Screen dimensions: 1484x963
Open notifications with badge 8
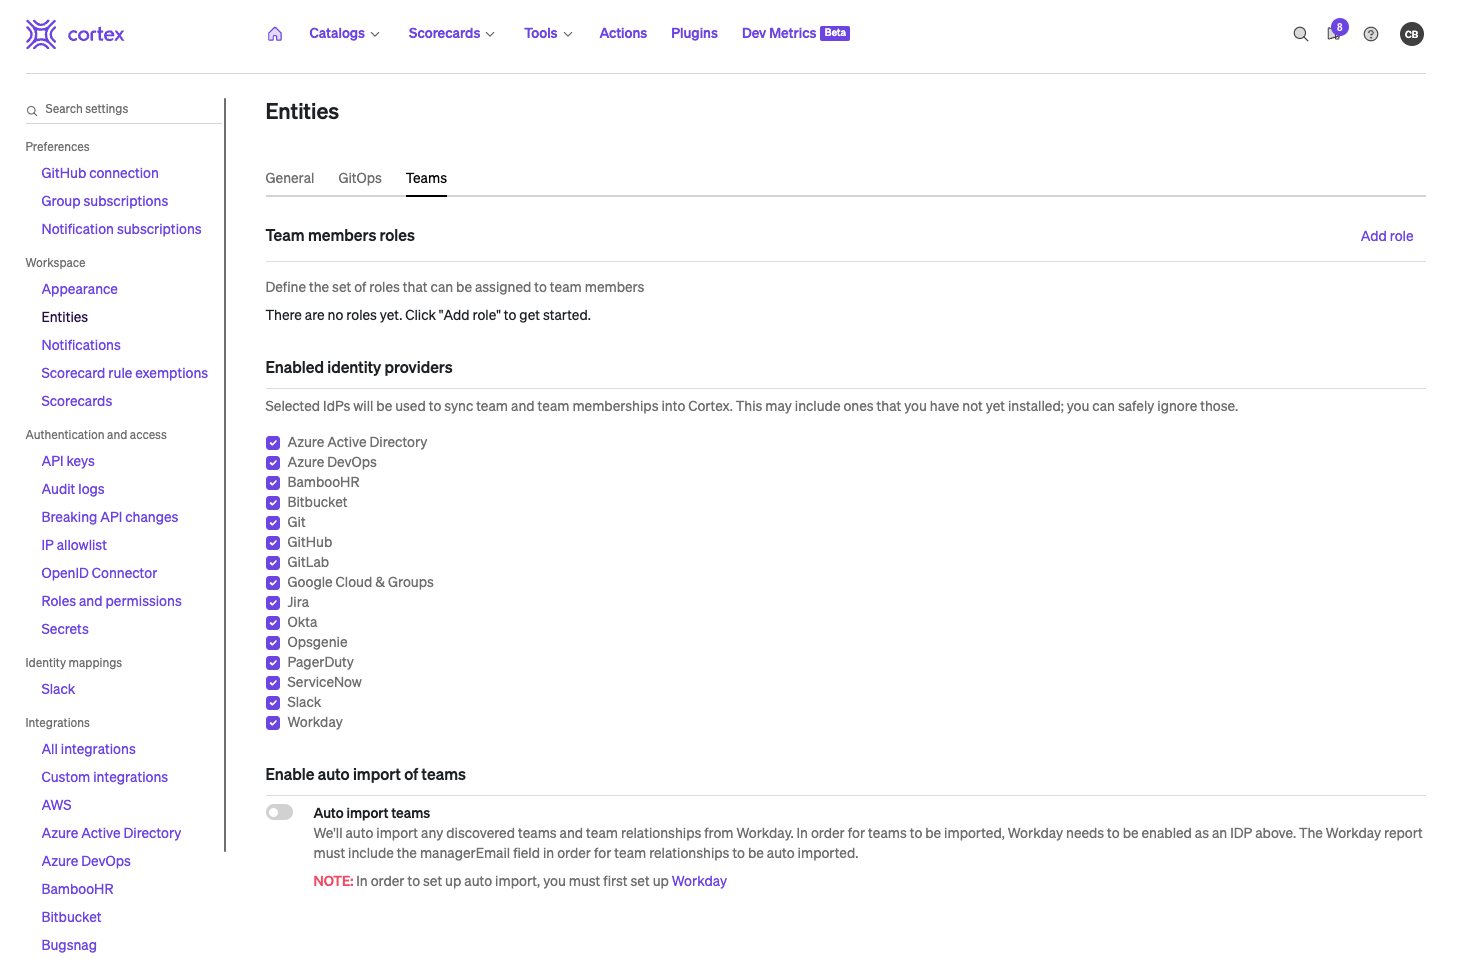pos(1334,33)
